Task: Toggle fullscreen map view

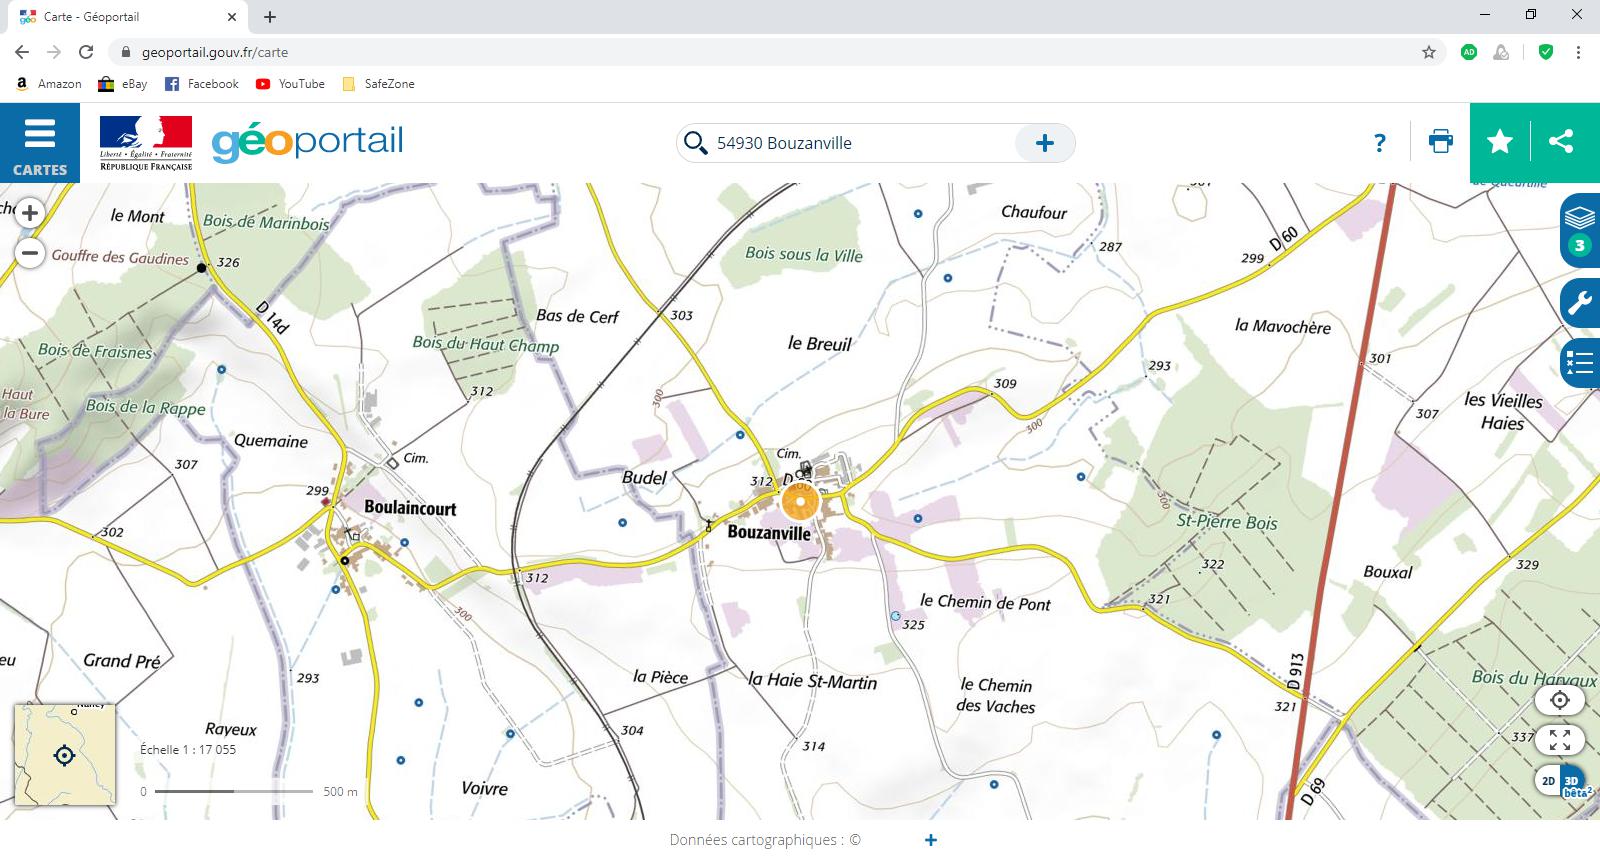Action: 1560,740
